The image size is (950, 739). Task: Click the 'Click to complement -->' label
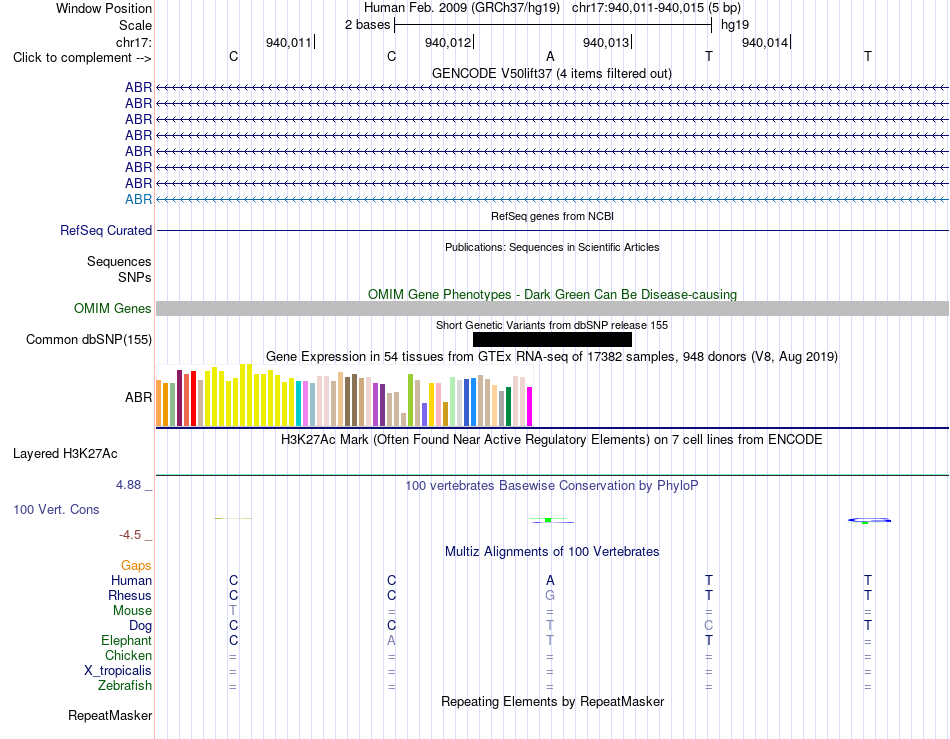82,58
